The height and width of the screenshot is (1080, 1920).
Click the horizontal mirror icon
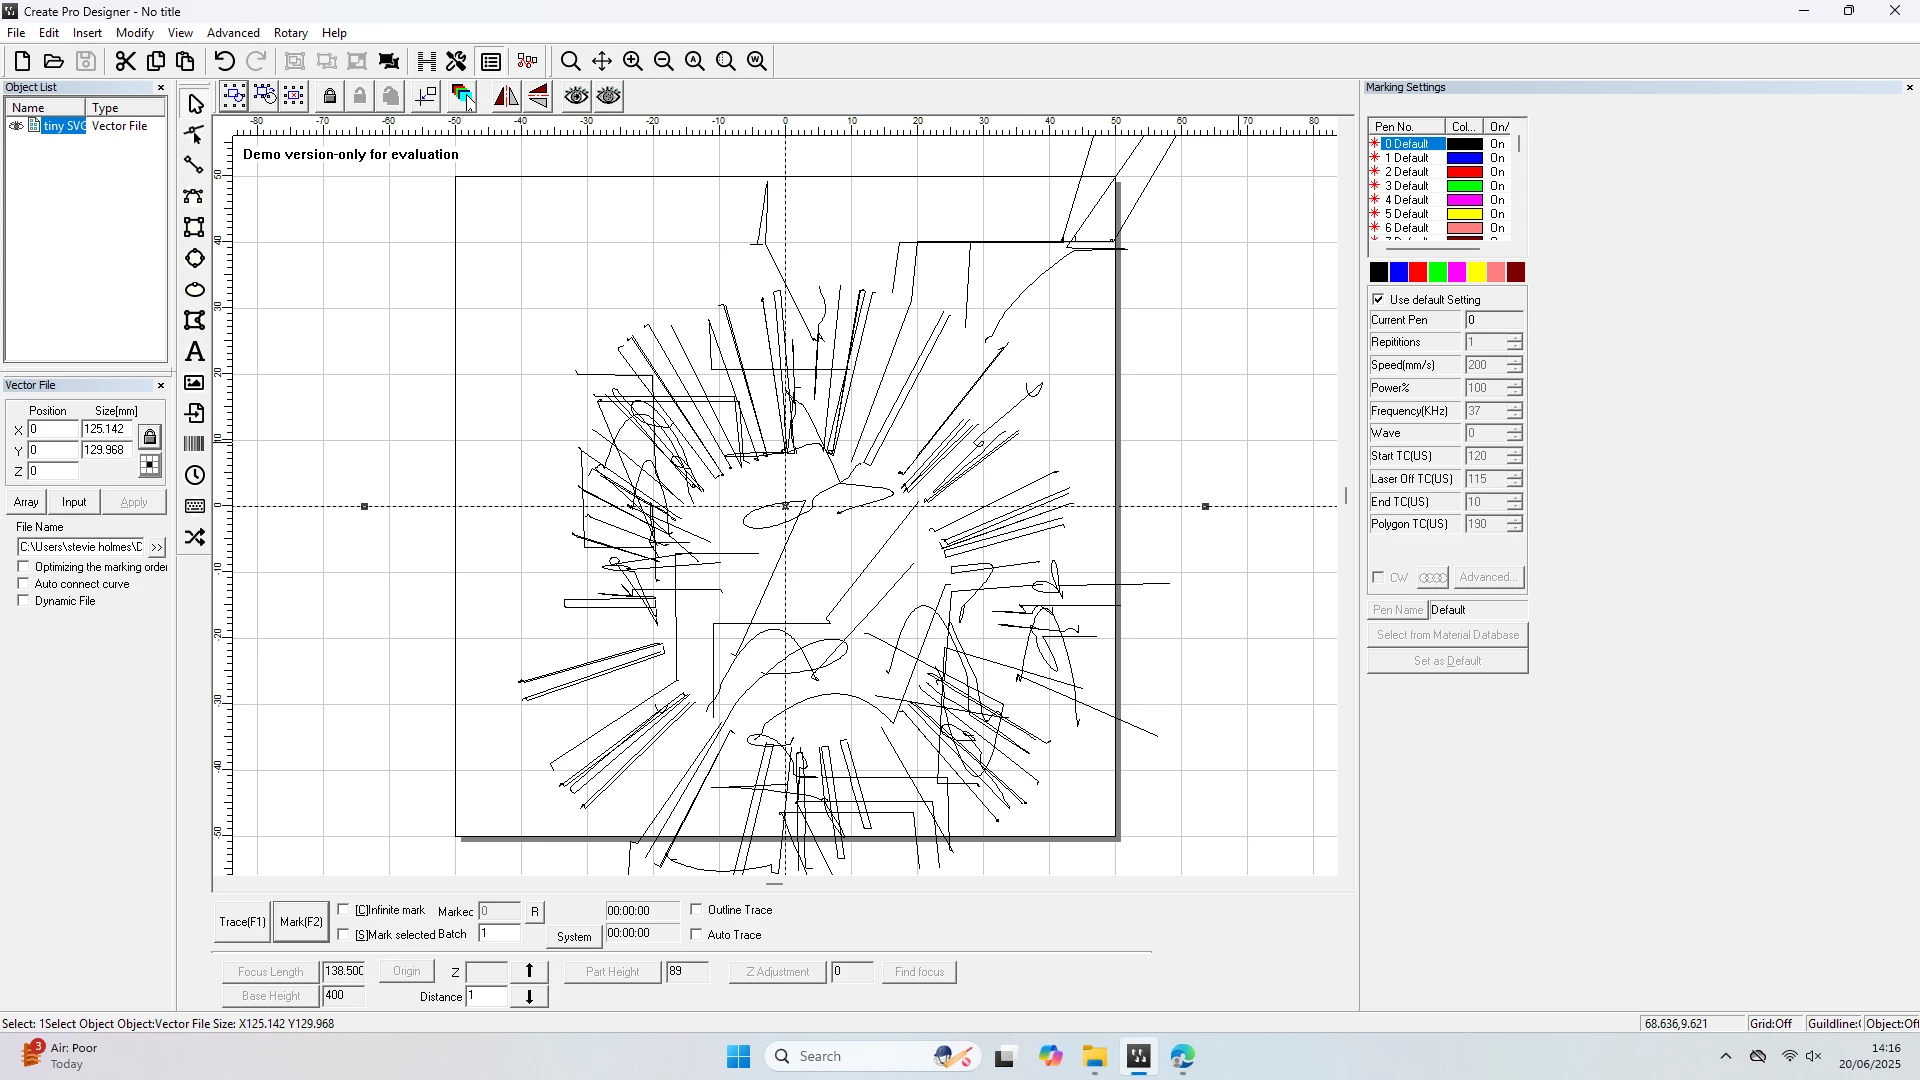pyautogui.click(x=506, y=96)
